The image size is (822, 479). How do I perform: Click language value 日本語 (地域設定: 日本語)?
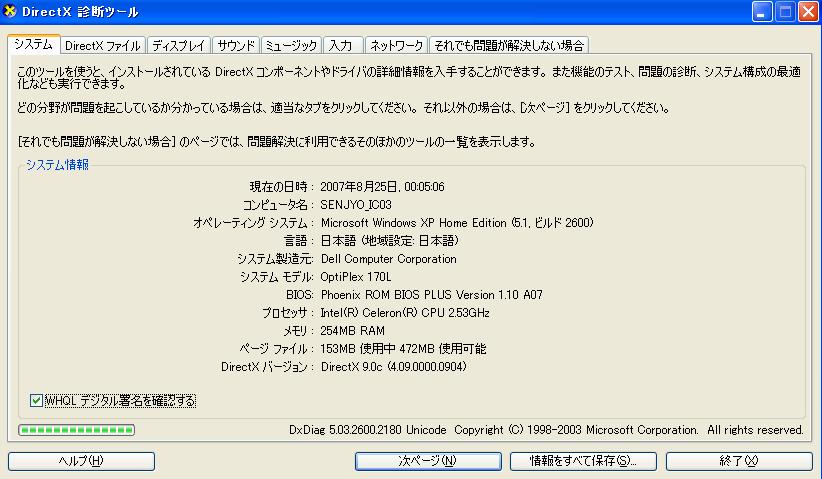coord(390,241)
